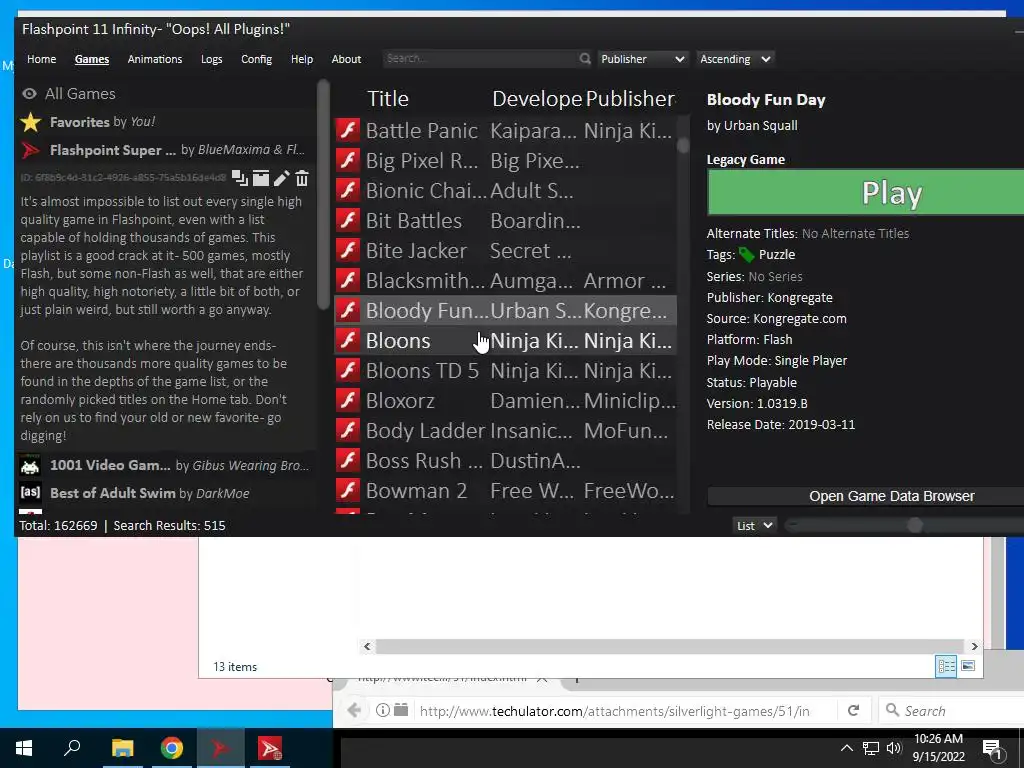Open File Explorer from the taskbar
The height and width of the screenshot is (768, 1024).
point(122,748)
